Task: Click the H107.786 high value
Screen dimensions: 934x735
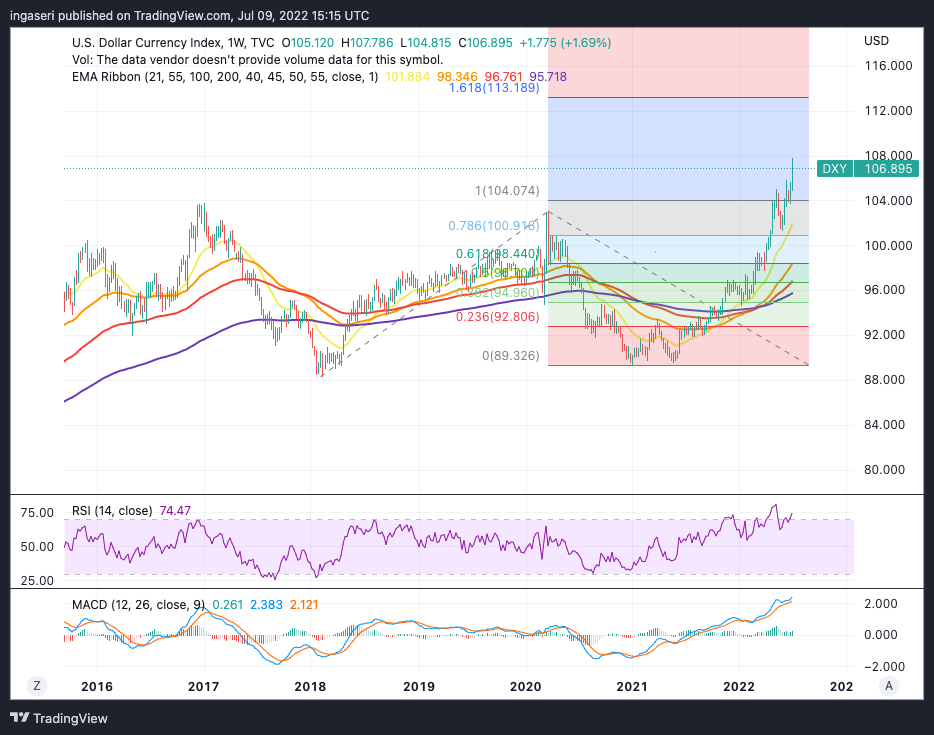Action: pos(367,43)
